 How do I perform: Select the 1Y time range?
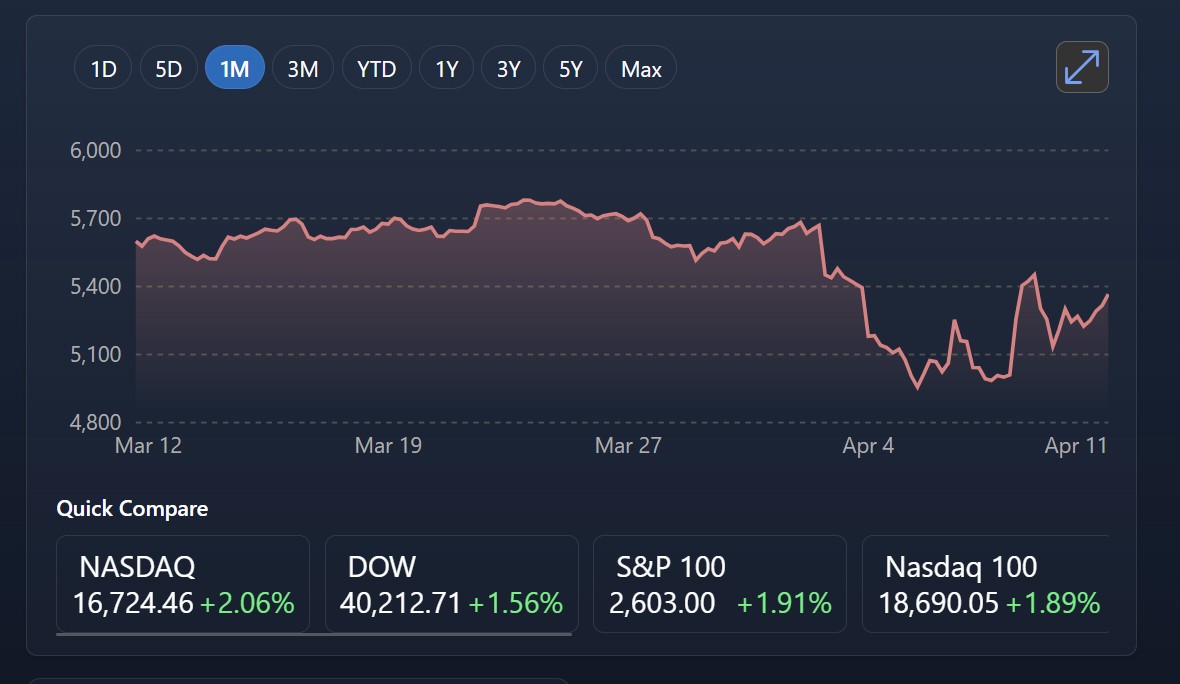446,67
